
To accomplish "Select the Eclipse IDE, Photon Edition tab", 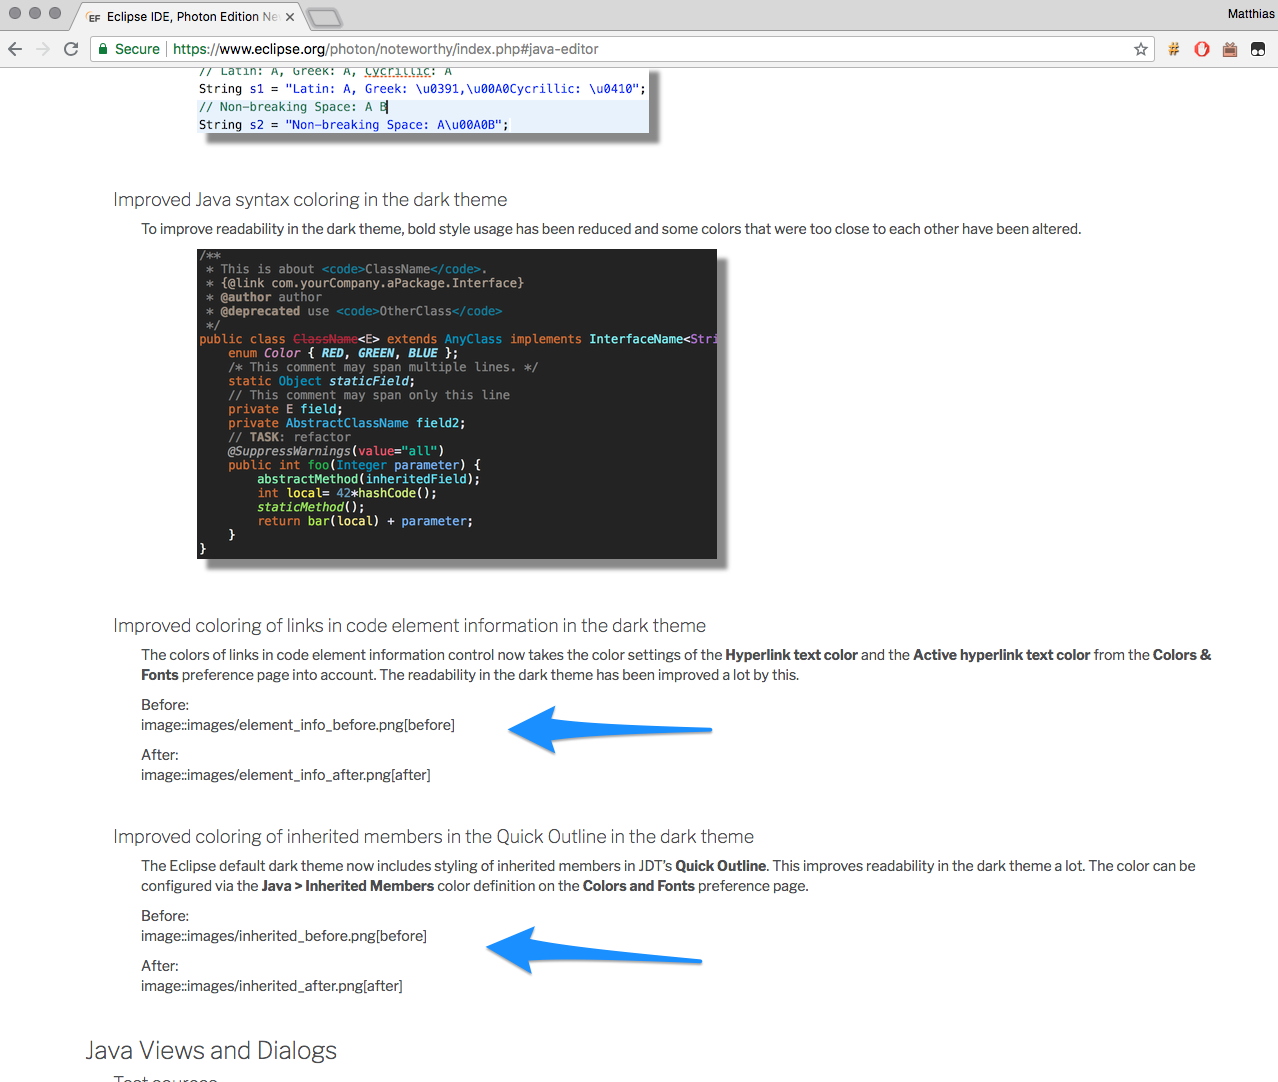I will (189, 17).
